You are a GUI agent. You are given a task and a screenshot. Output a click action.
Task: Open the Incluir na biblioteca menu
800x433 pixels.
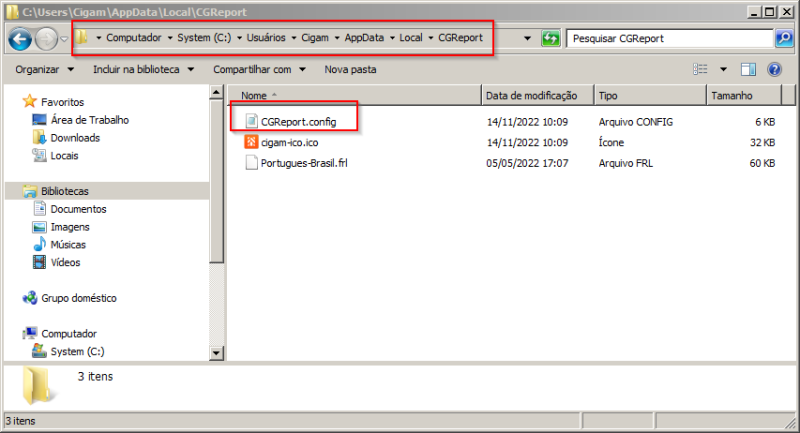(143, 69)
